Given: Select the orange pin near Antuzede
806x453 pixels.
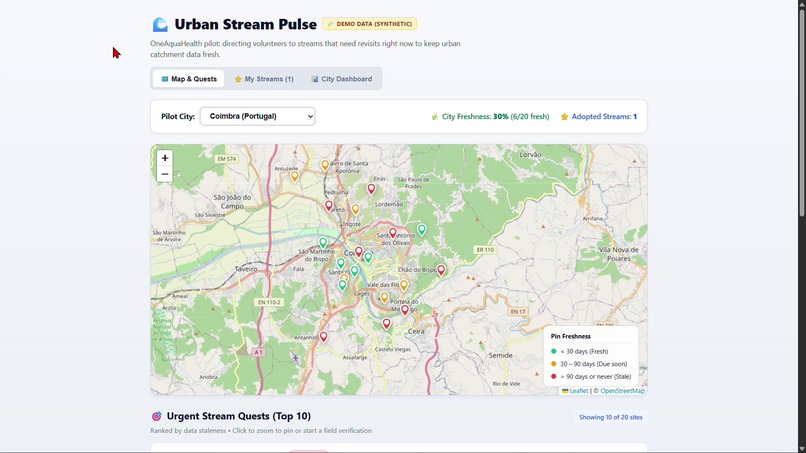Looking at the screenshot, I should point(295,176).
